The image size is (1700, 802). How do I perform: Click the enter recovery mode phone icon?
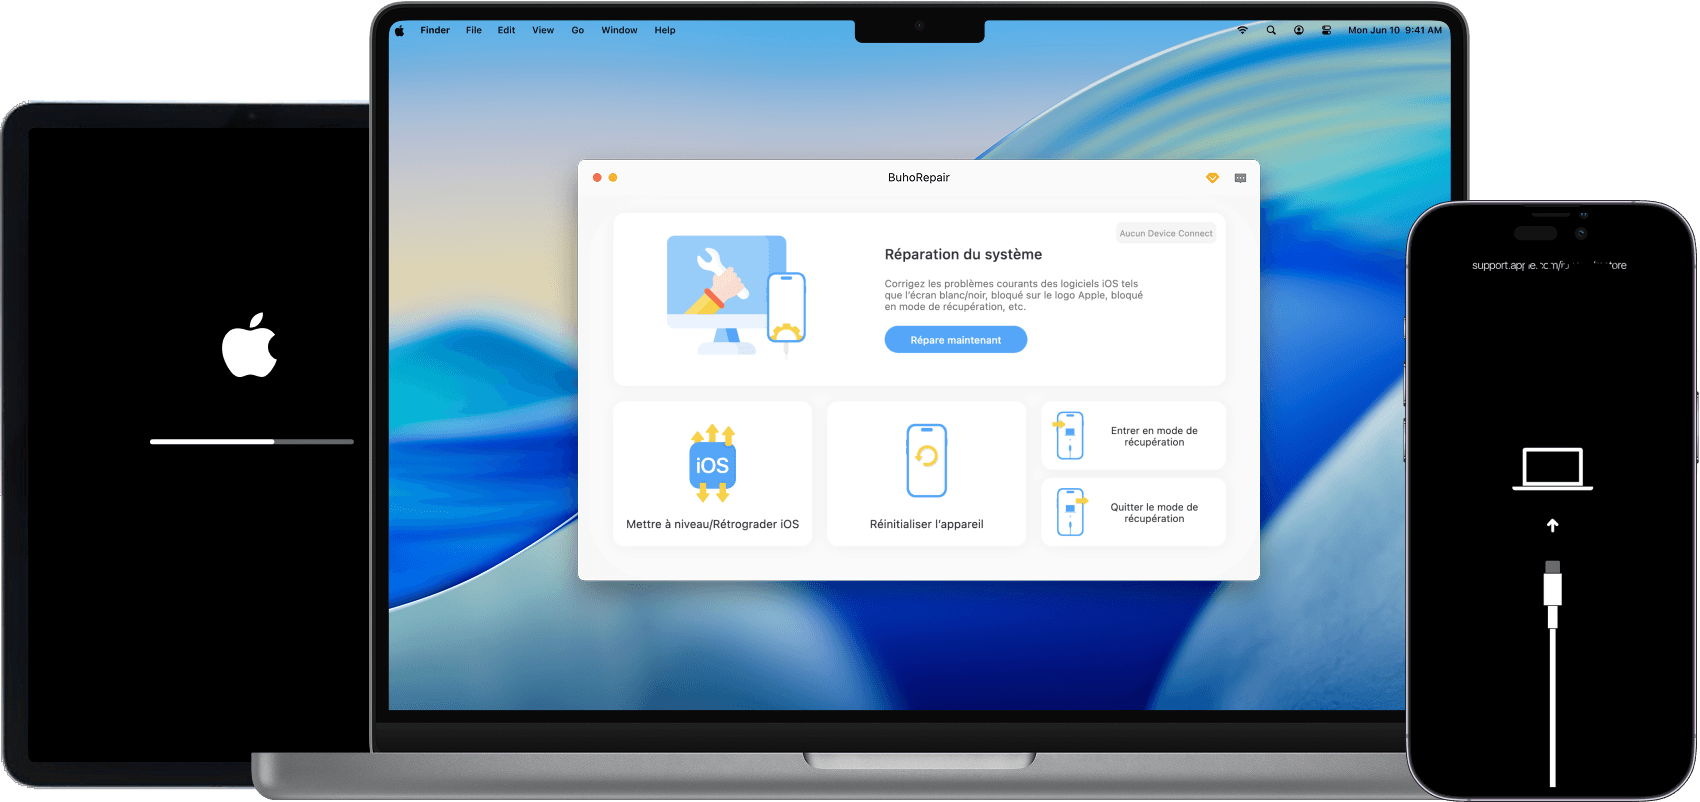click(1069, 436)
